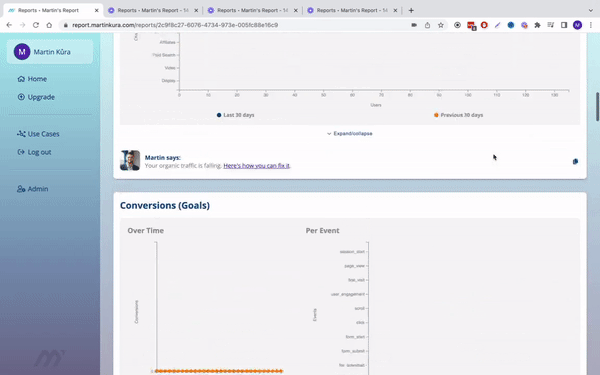Click the purple-orange round extension icon
600x375 pixels.
click(x=524, y=25)
